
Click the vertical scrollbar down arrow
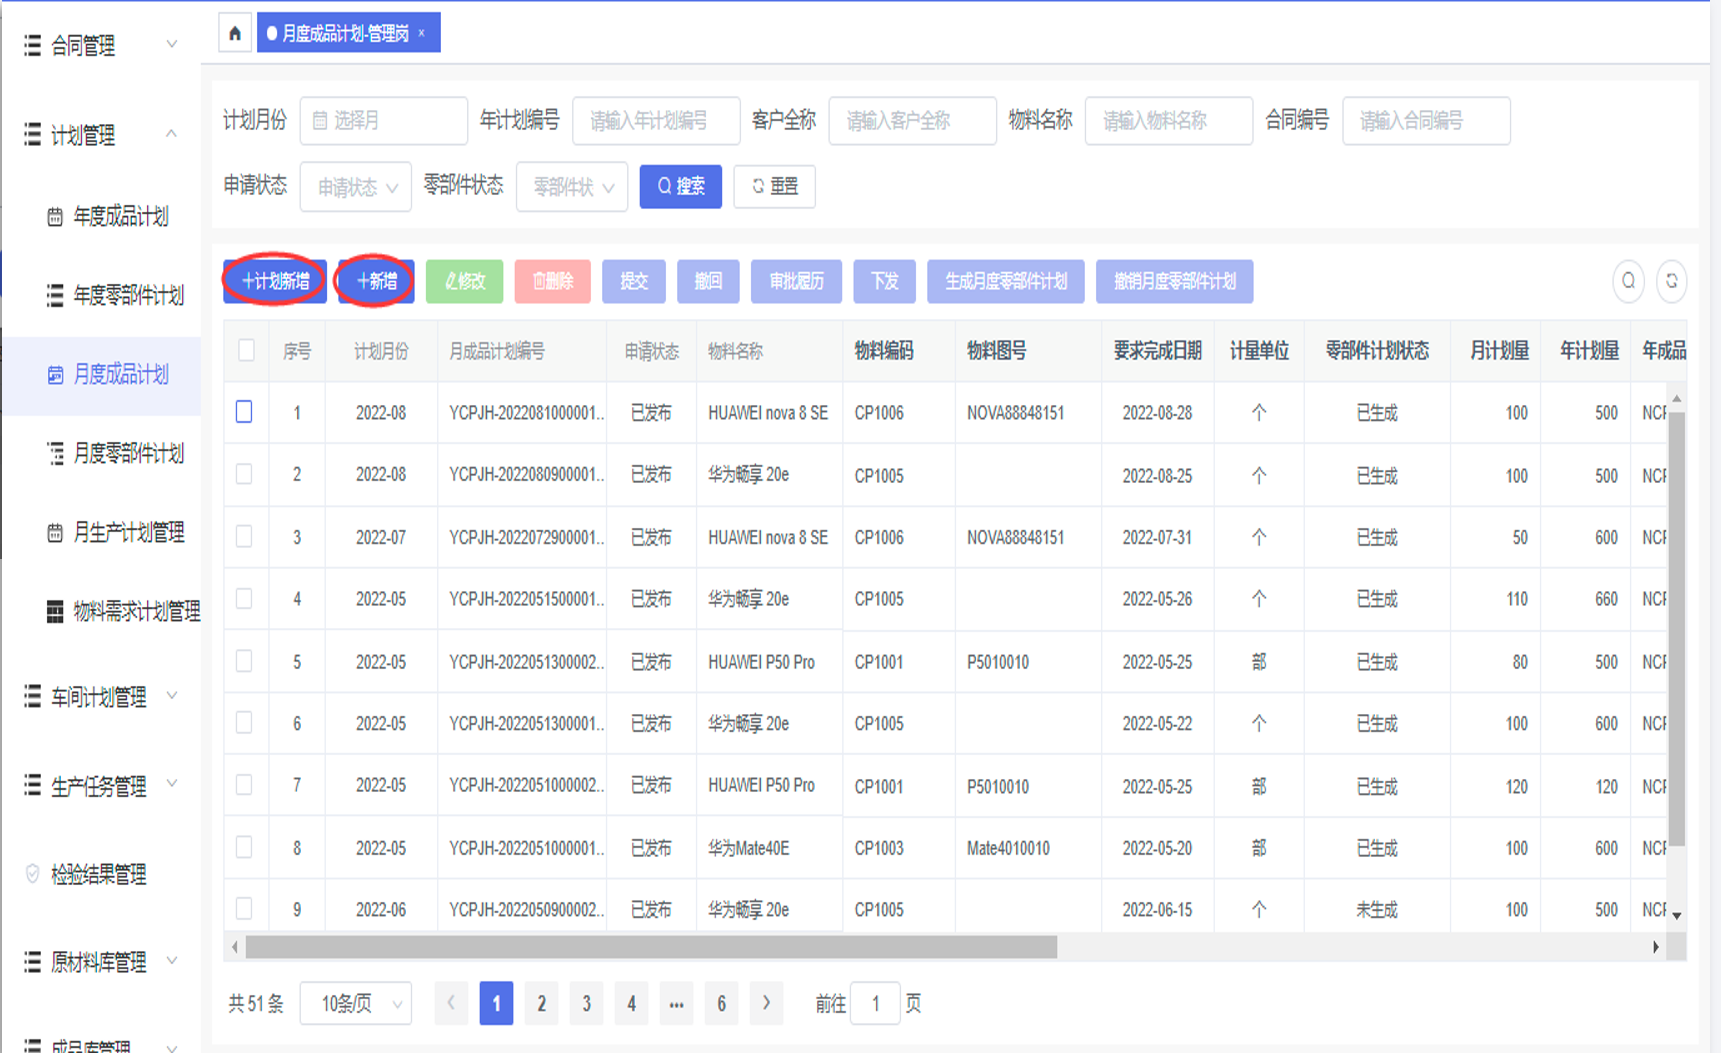[x=1677, y=914]
